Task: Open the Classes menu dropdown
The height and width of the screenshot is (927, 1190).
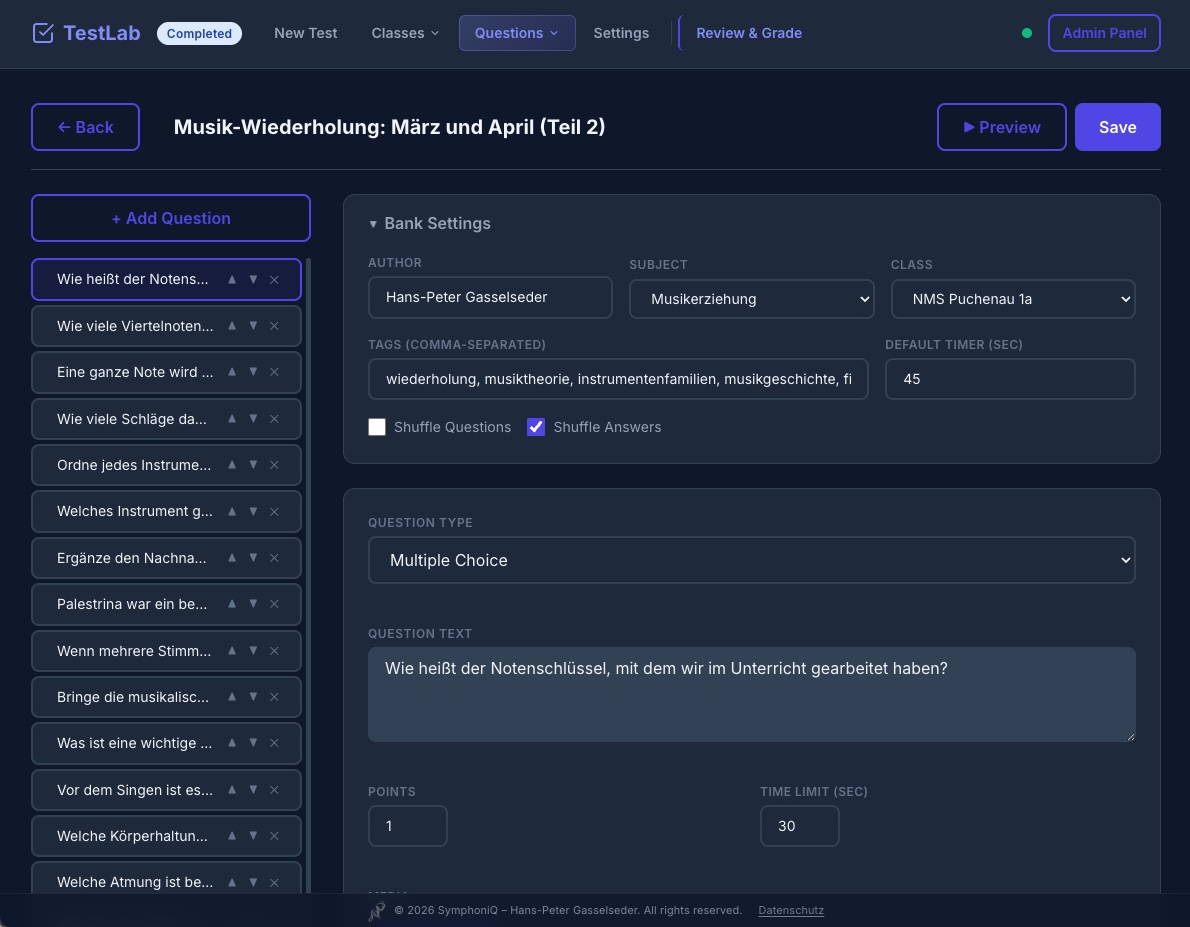Action: click(x=405, y=33)
